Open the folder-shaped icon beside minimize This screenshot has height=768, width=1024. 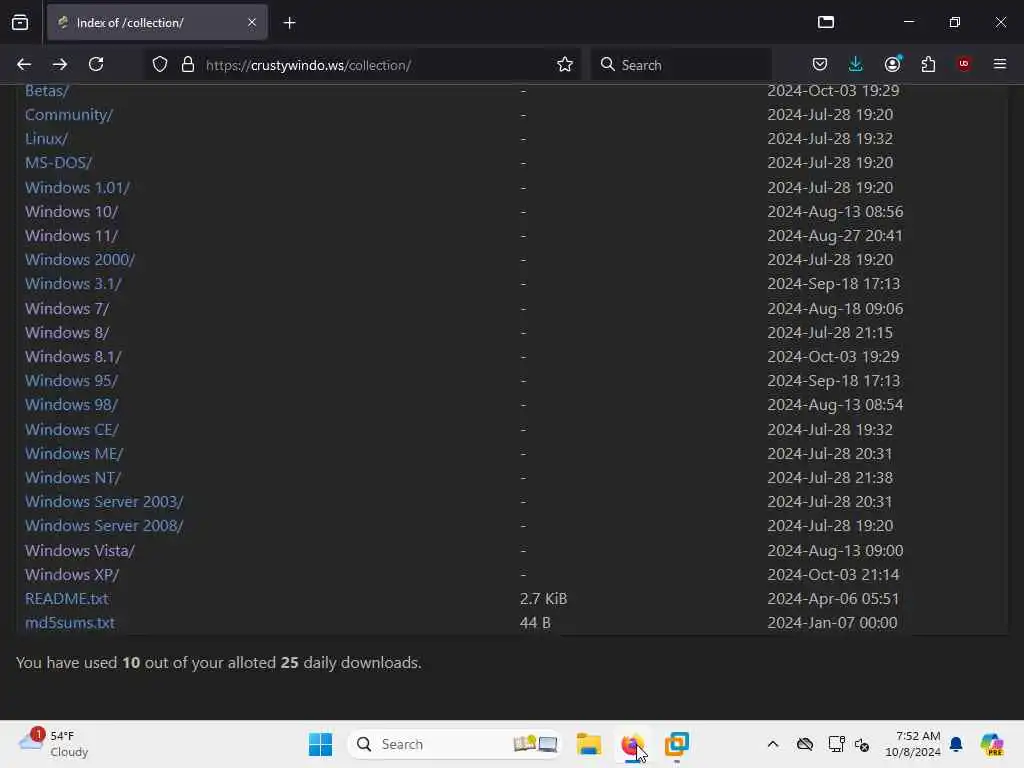[826, 22]
